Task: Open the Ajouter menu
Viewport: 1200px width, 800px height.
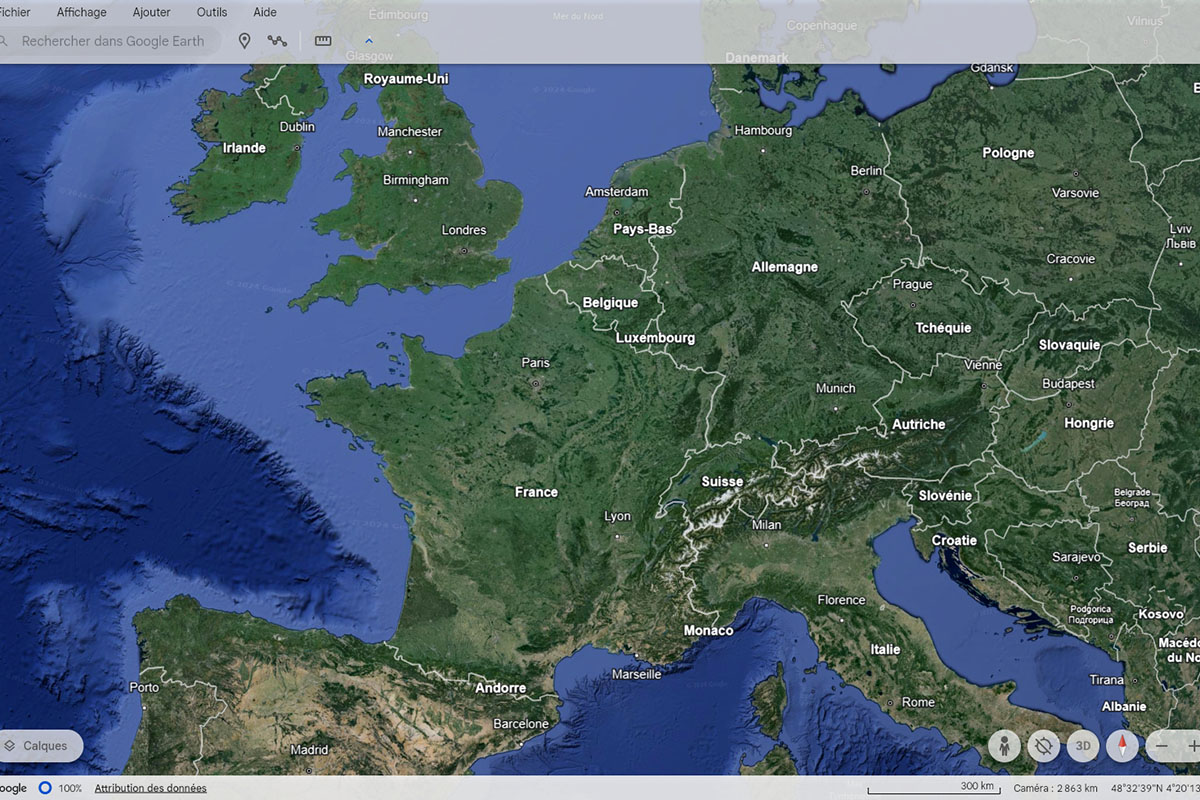Action: (x=151, y=12)
